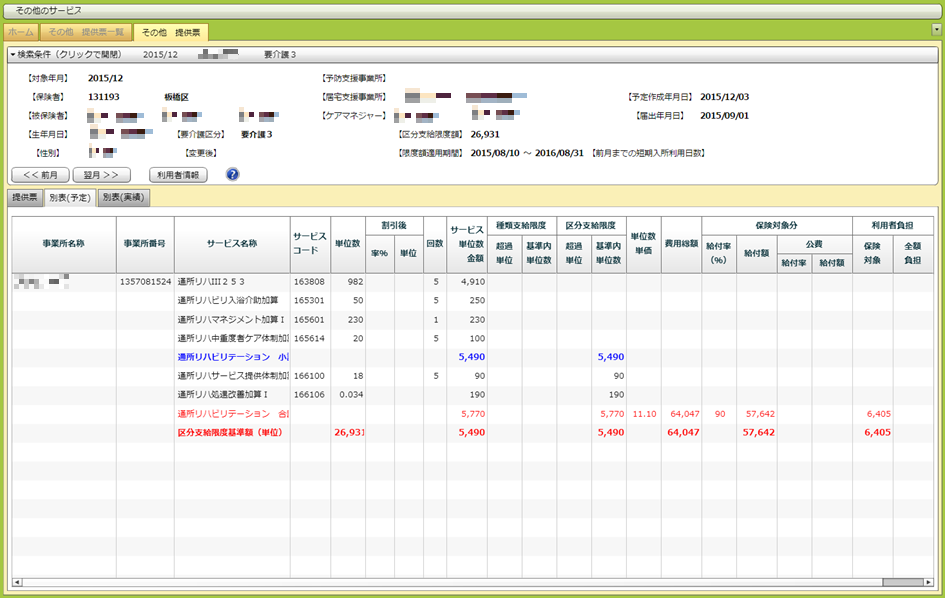This screenshot has width=945, height=598.
Task: Click the horizontal scrollbar left arrow
Action: (x=16, y=582)
